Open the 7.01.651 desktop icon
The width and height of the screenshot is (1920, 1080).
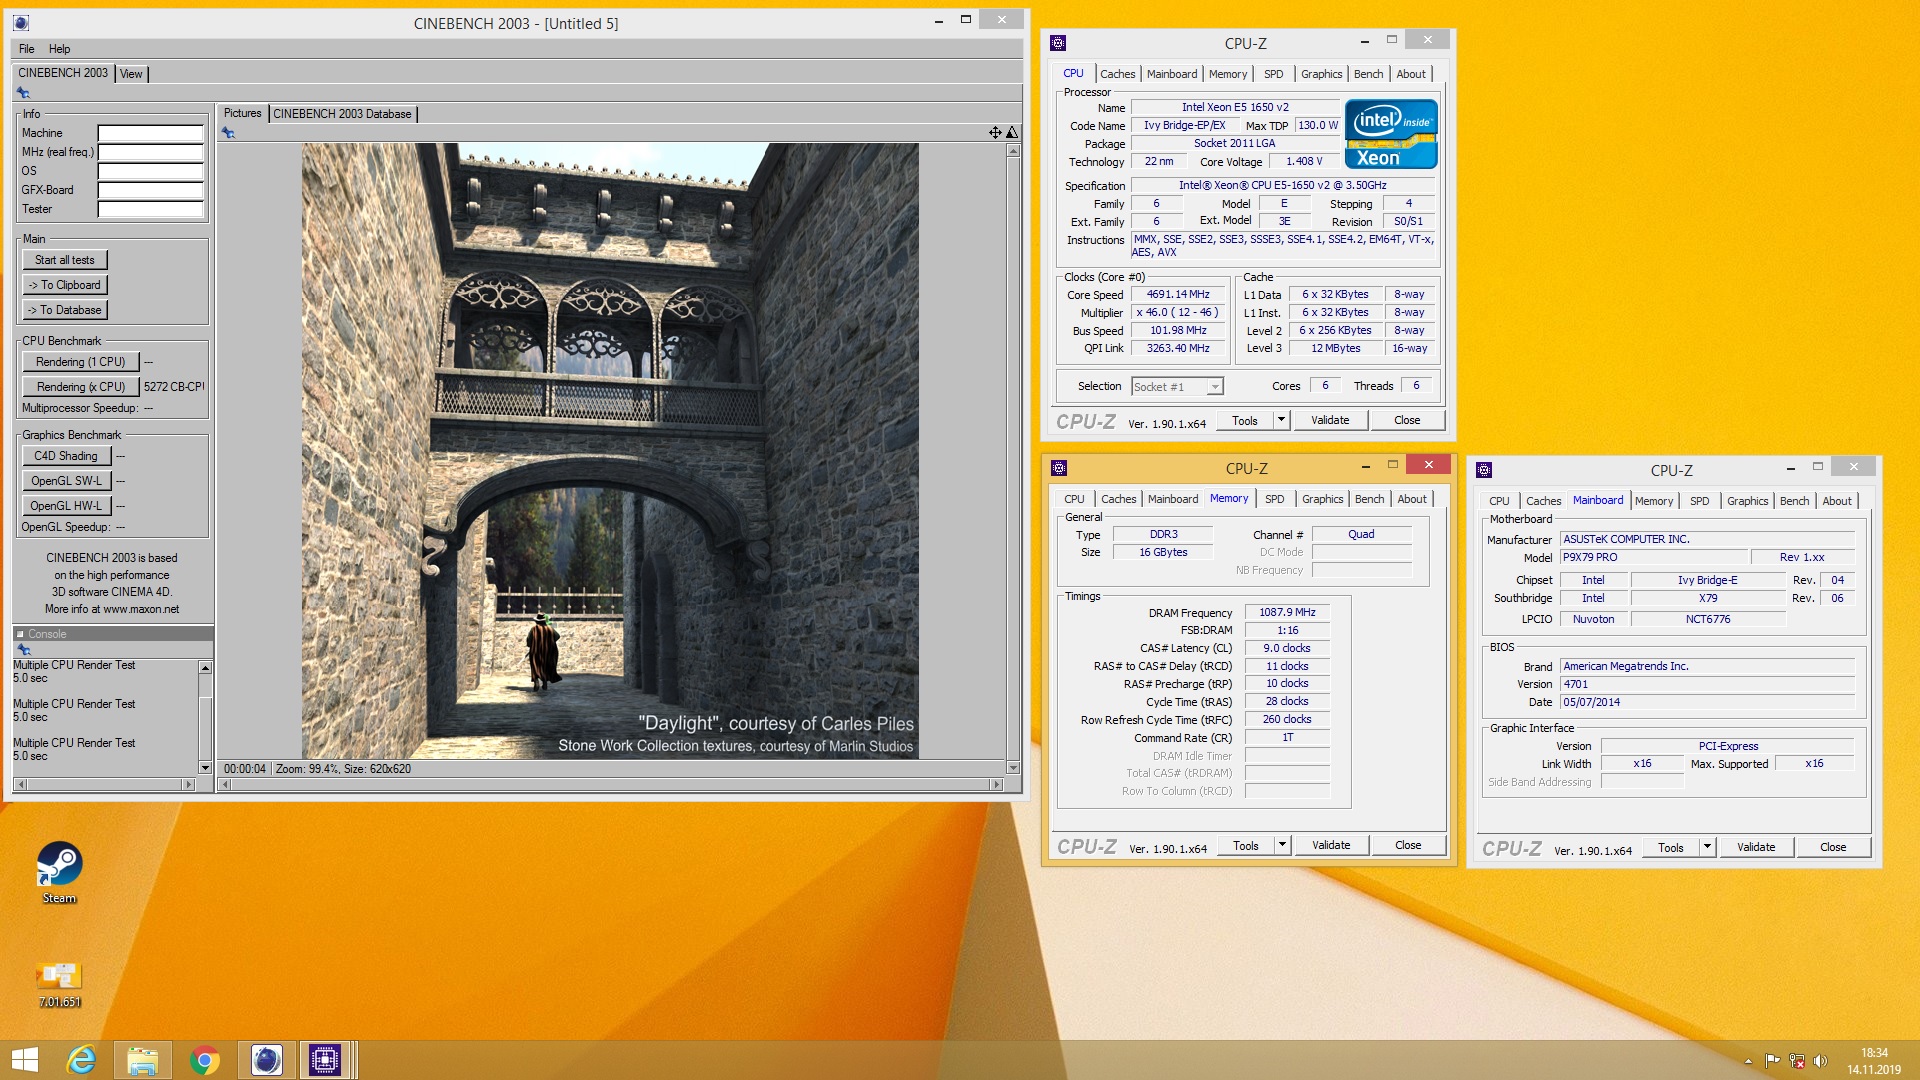click(x=59, y=983)
